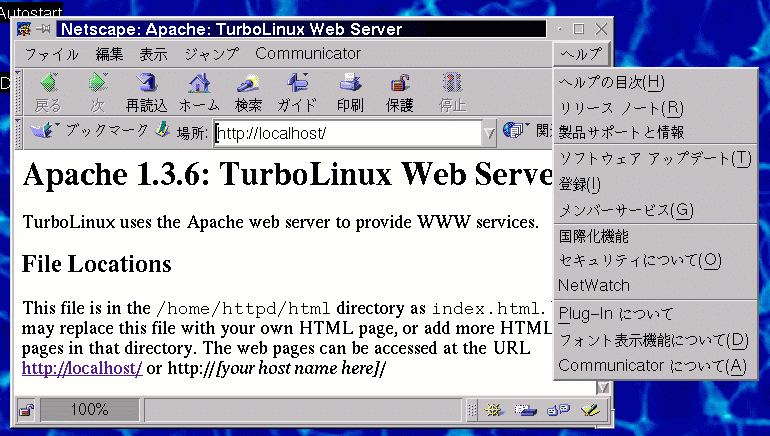770x436 pixels.
Task: Select 登録(I) menu item
Action: click(x=656, y=185)
